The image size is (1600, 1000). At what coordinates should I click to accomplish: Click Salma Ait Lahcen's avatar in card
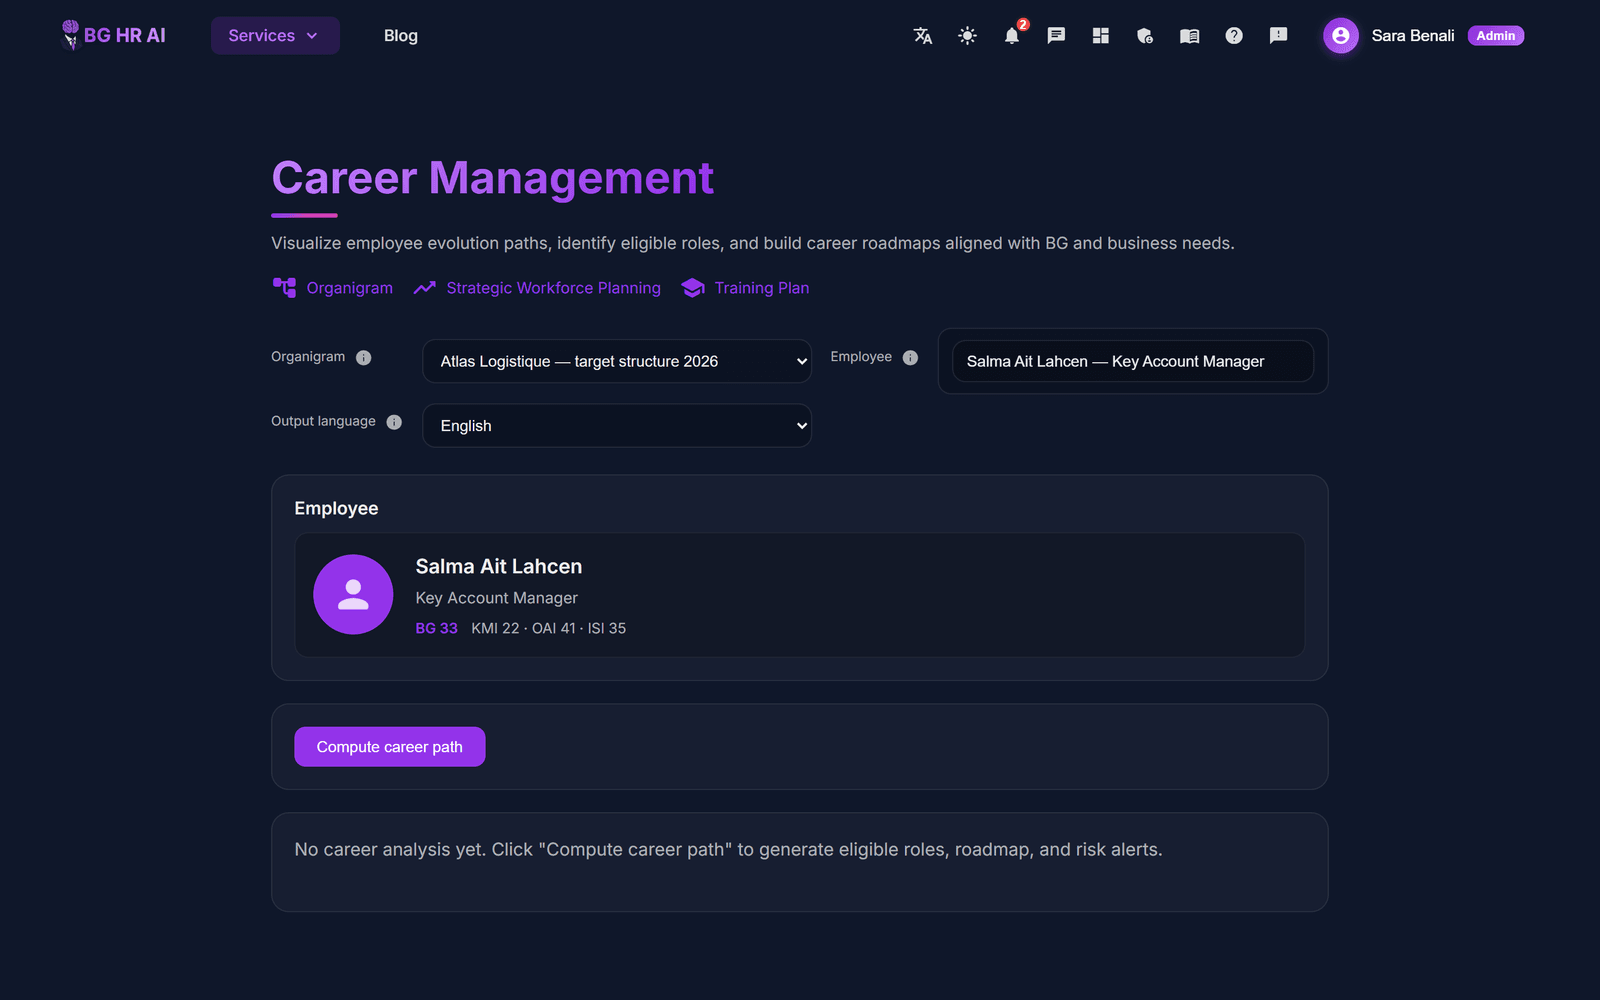tap(353, 595)
